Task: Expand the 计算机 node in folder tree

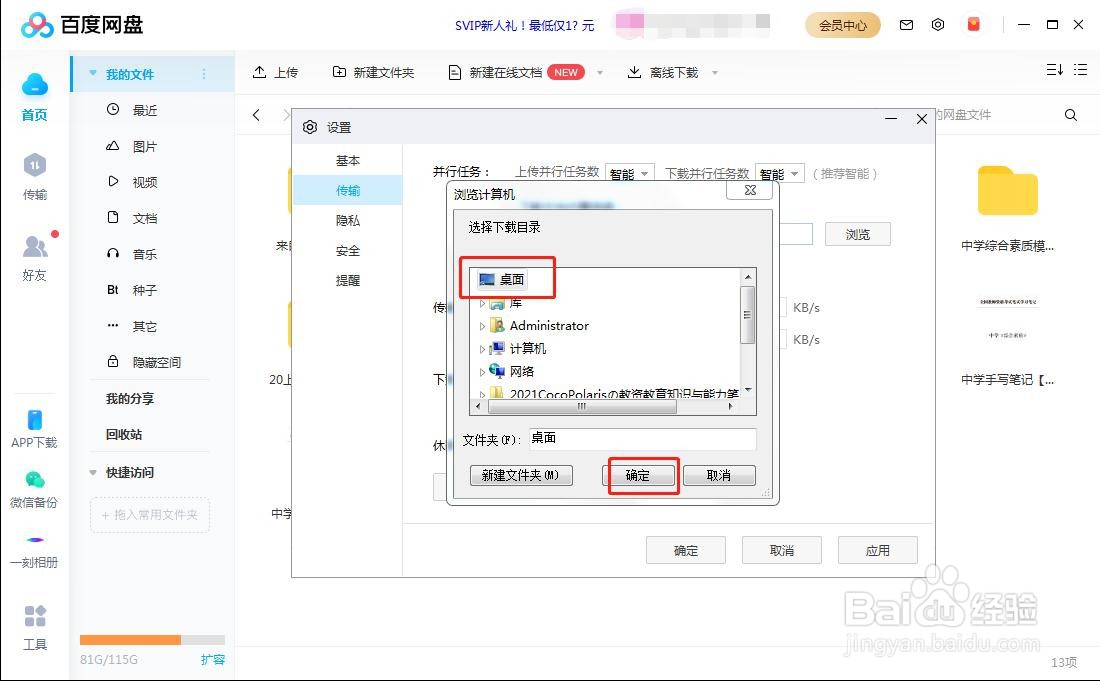Action: coord(483,348)
